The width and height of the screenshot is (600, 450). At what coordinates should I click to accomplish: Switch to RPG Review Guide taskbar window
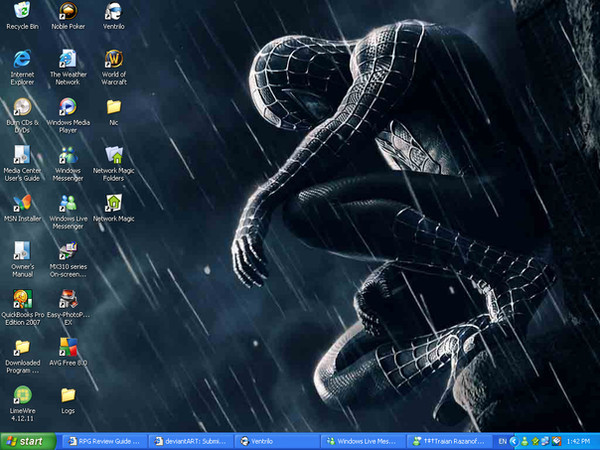pyautogui.click(x=103, y=441)
